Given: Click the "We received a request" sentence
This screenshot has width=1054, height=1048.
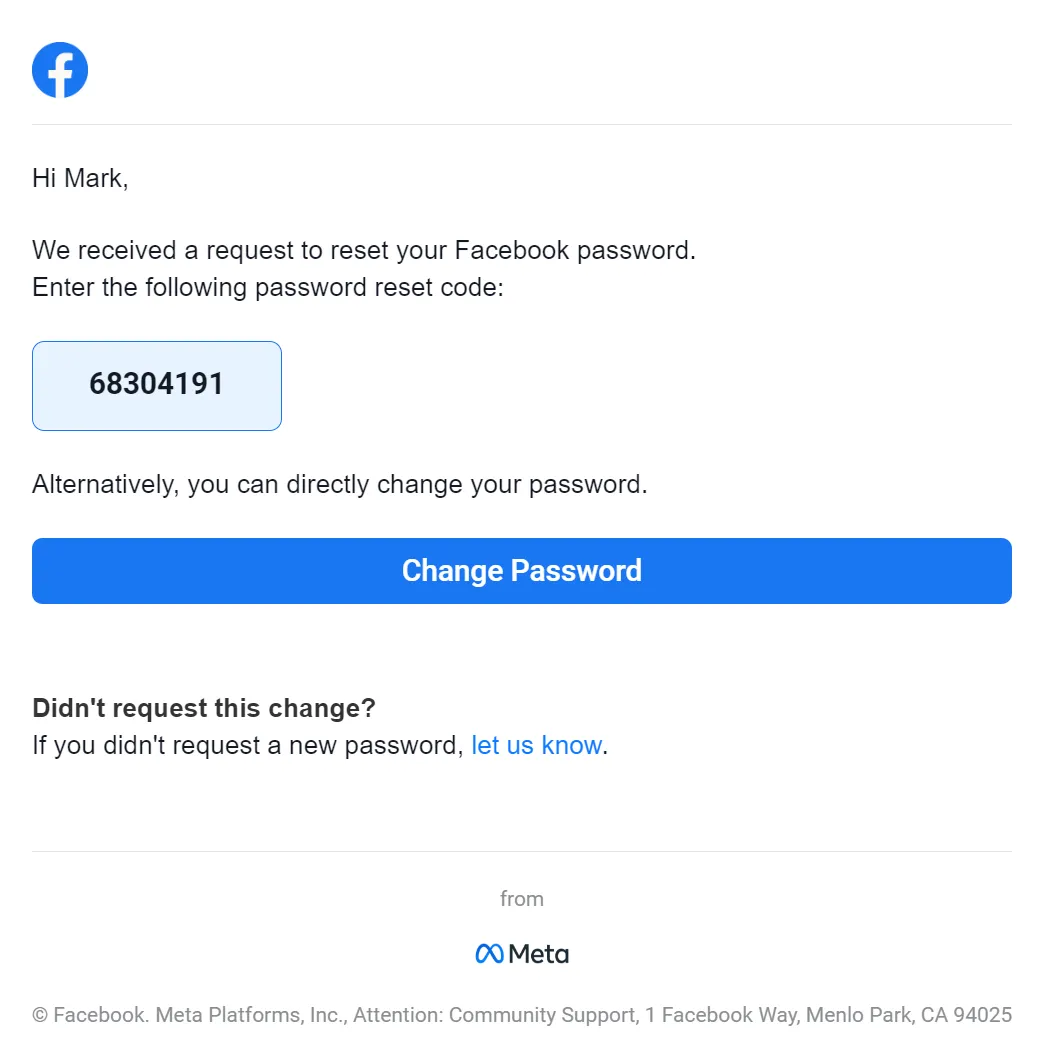Looking at the screenshot, I should [x=364, y=250].
